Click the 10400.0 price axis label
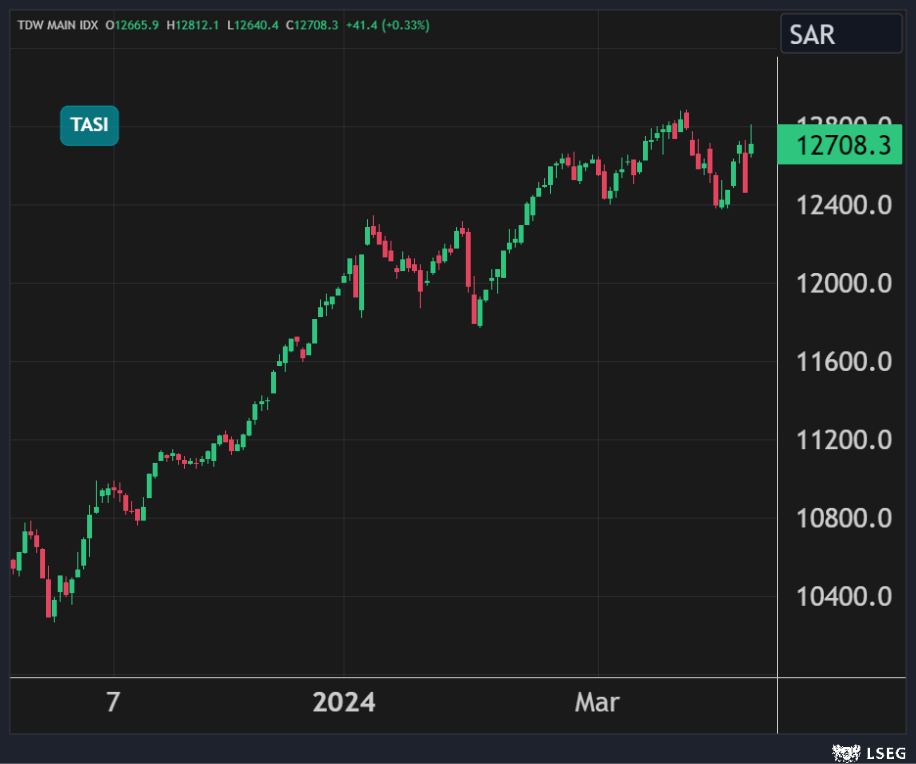916x764 pixels. click(x=844, y=597)
